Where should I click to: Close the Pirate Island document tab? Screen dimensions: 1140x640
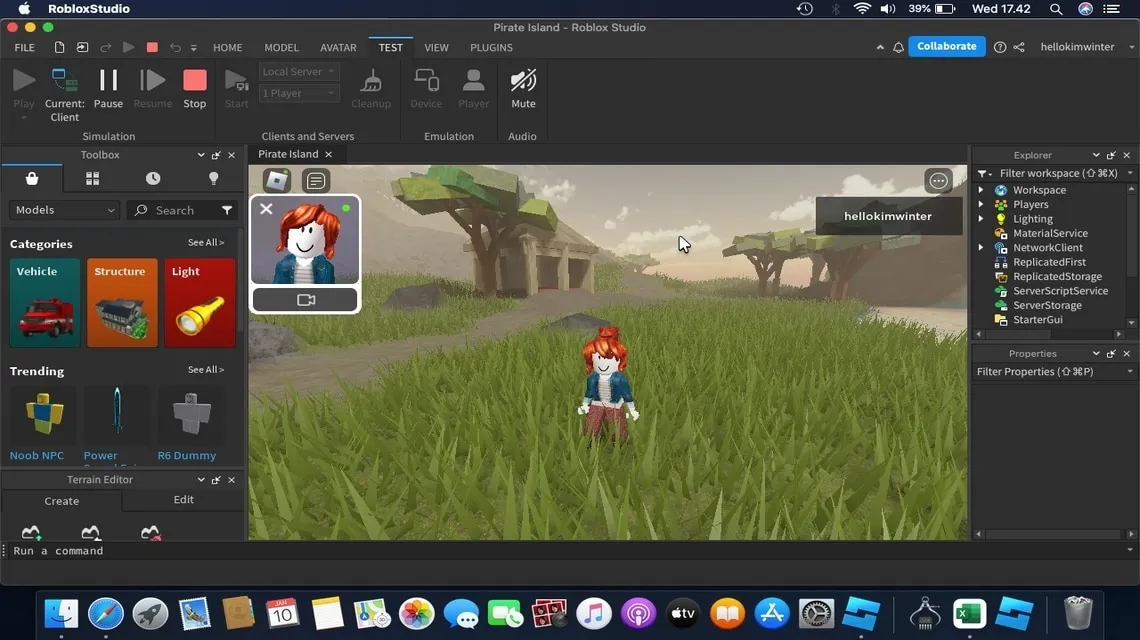click(329, 154)
